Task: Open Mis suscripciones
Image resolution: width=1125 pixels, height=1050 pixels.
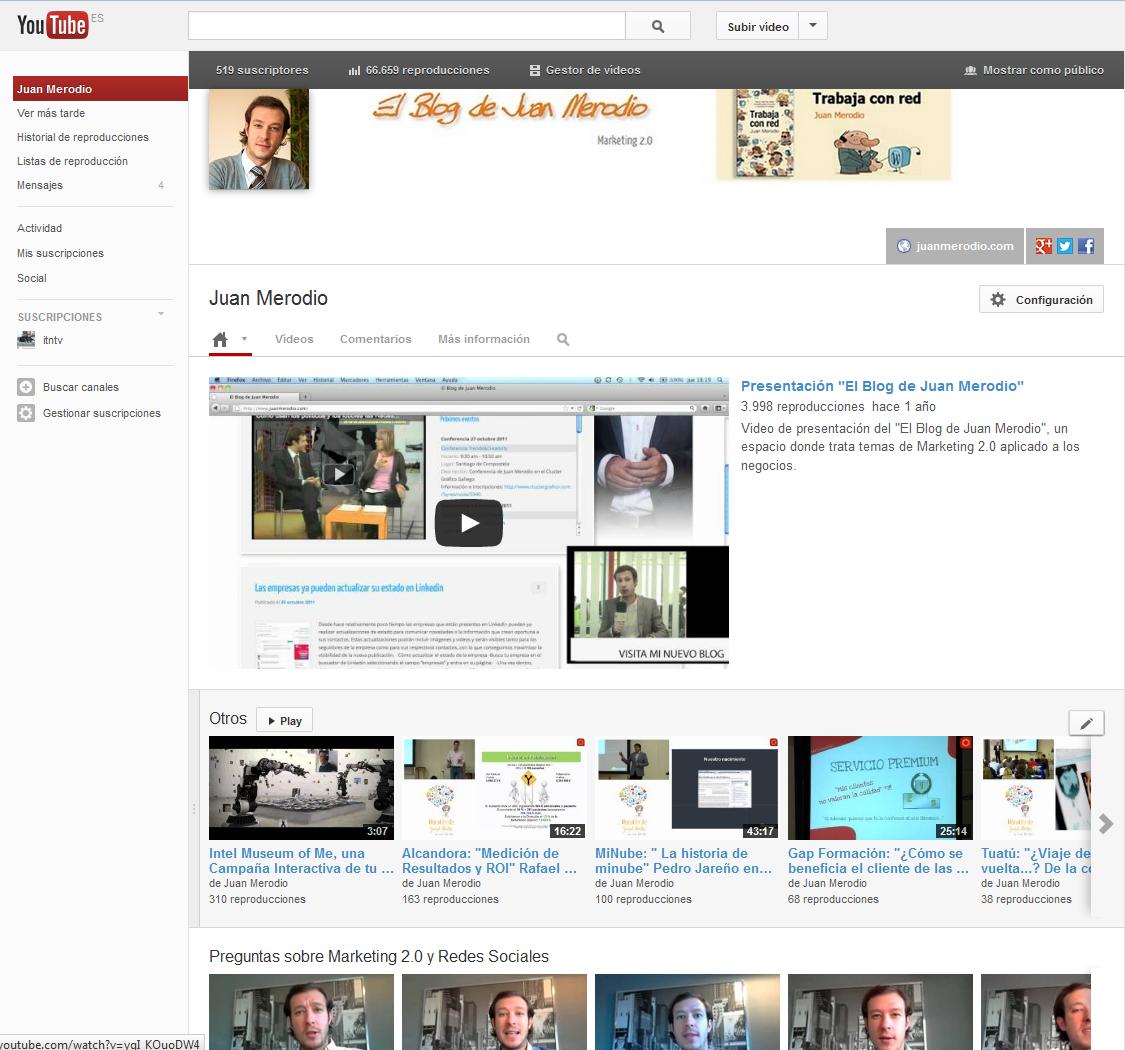Action: 60,253
